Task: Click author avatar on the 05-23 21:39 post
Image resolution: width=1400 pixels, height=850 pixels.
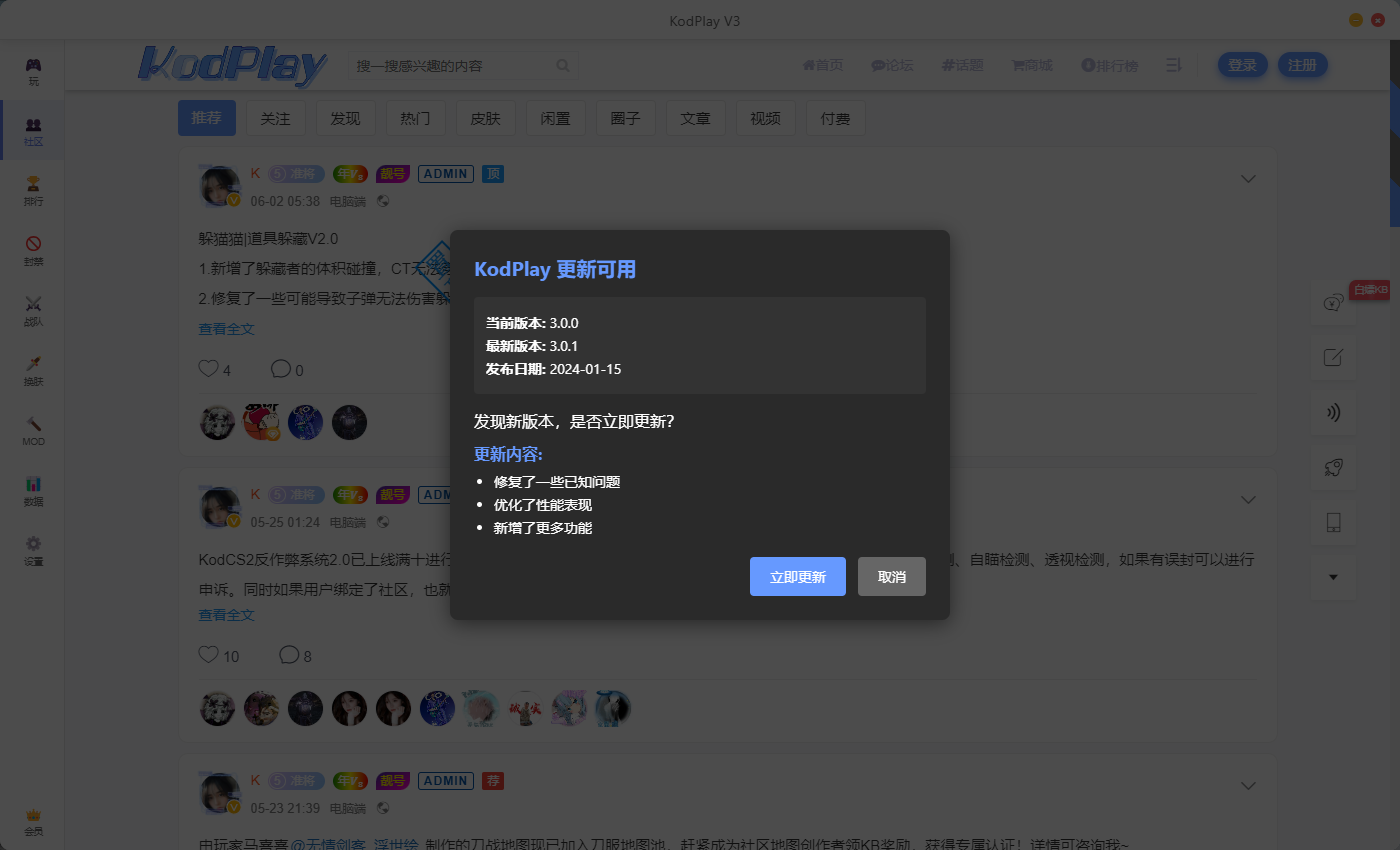Action: [220, 794]
